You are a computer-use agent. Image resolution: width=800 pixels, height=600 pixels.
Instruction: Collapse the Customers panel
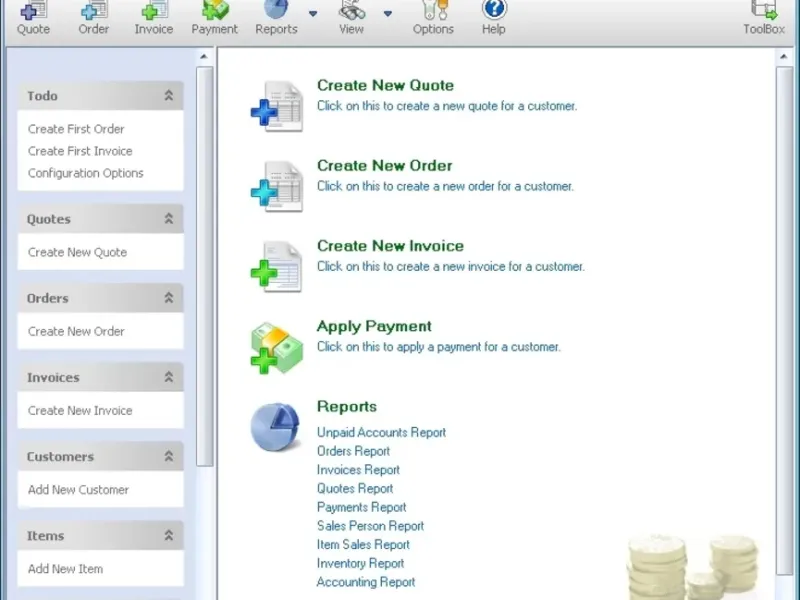[x=168, y=456]
